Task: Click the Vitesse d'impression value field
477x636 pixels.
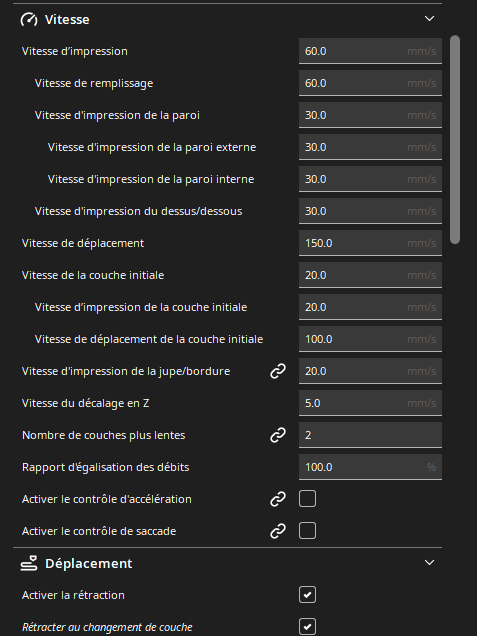Action: coord(370,51)
